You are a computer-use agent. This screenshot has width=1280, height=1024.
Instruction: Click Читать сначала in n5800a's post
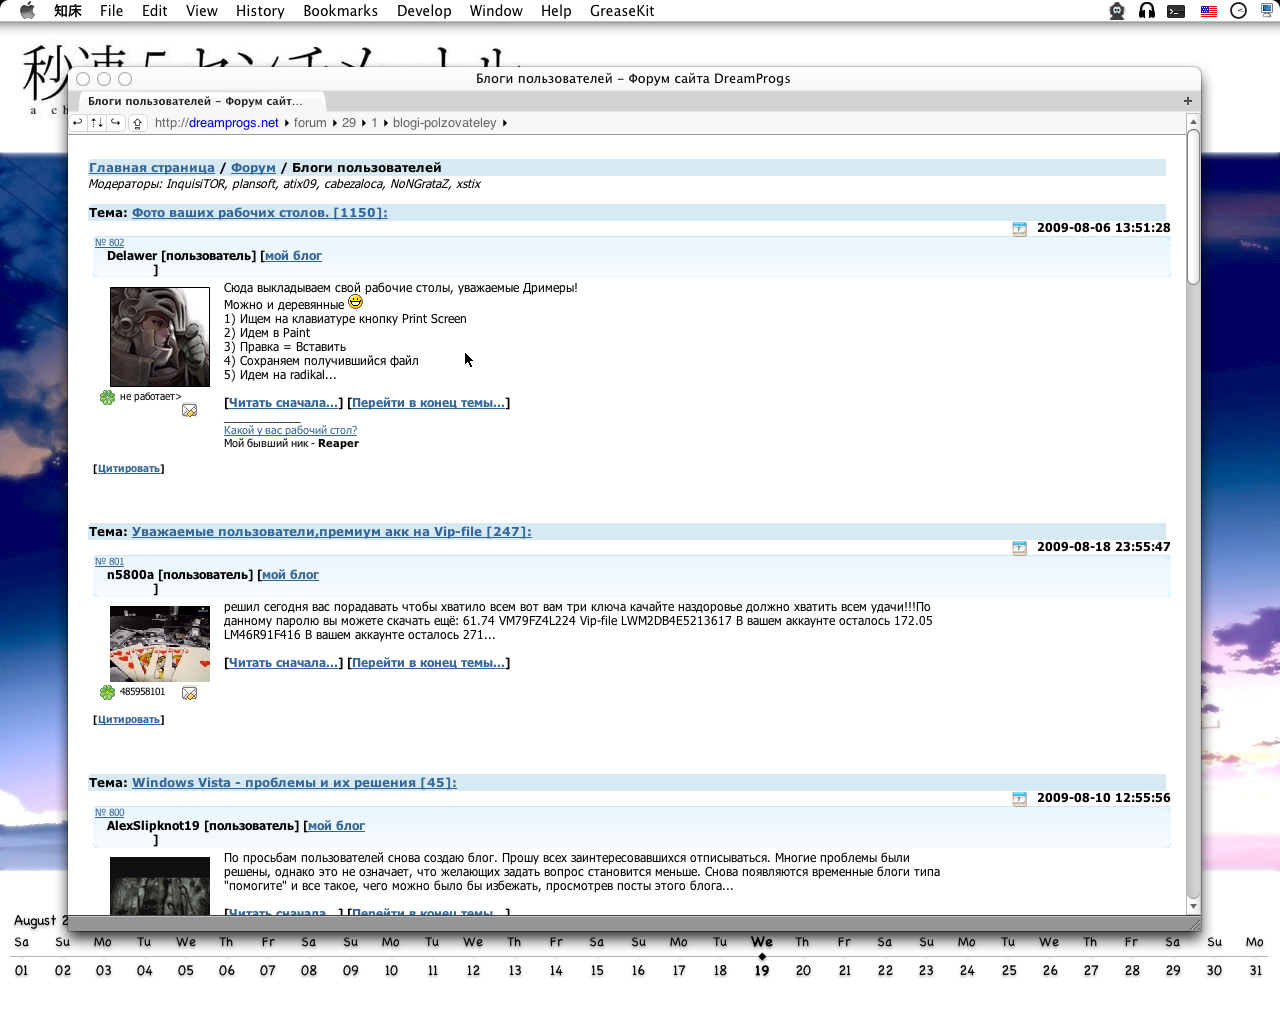click(283, 663)
